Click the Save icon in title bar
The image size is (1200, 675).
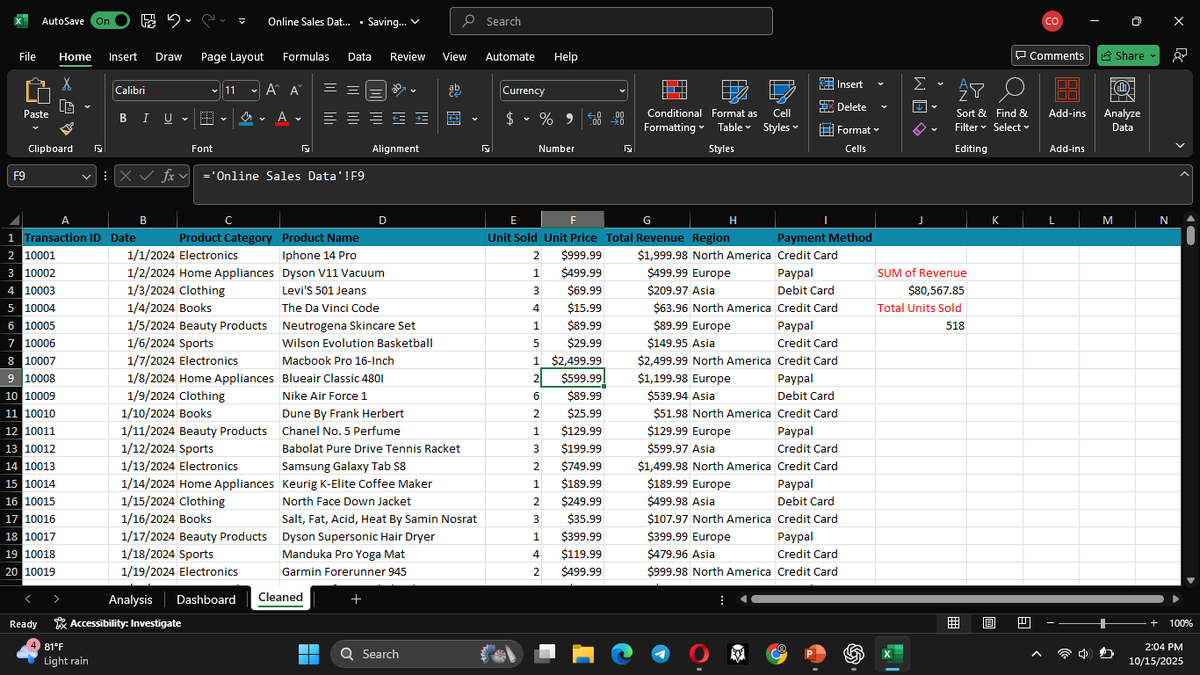click(x=147, y=21)
